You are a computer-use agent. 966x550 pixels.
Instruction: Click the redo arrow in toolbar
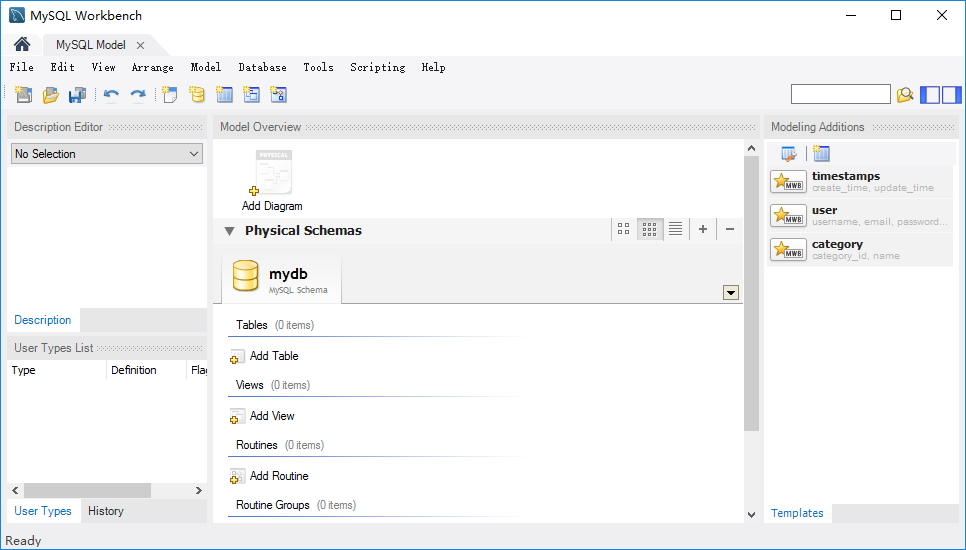[x=138, y=95]
